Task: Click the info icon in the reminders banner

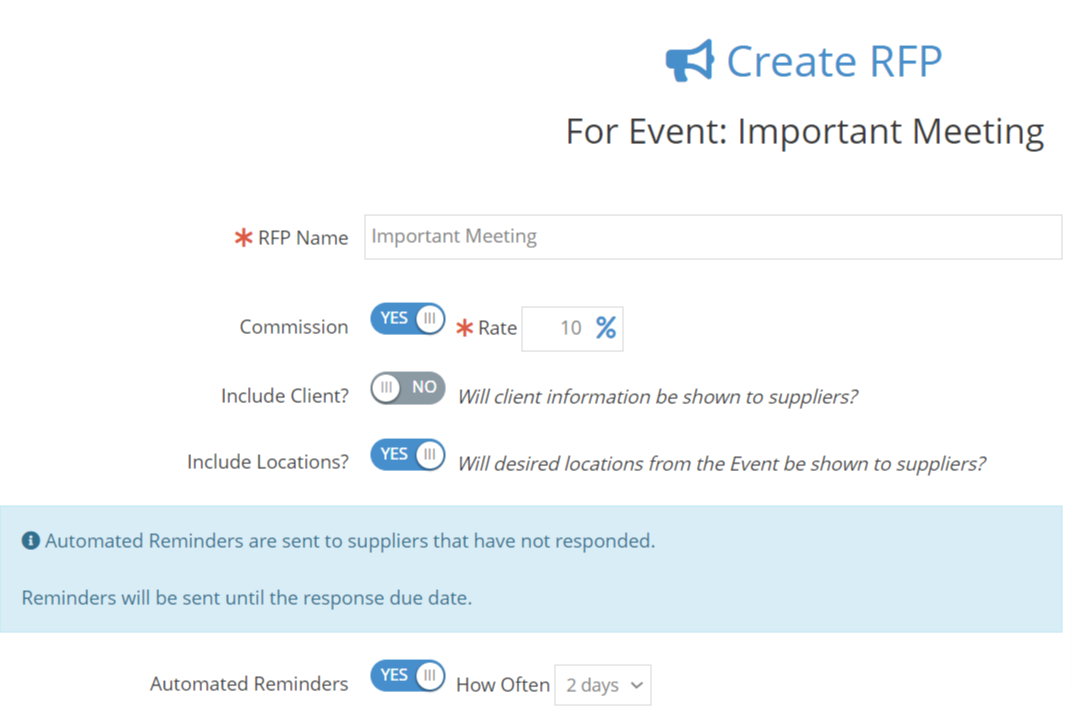Action: (x=31, y=540)
